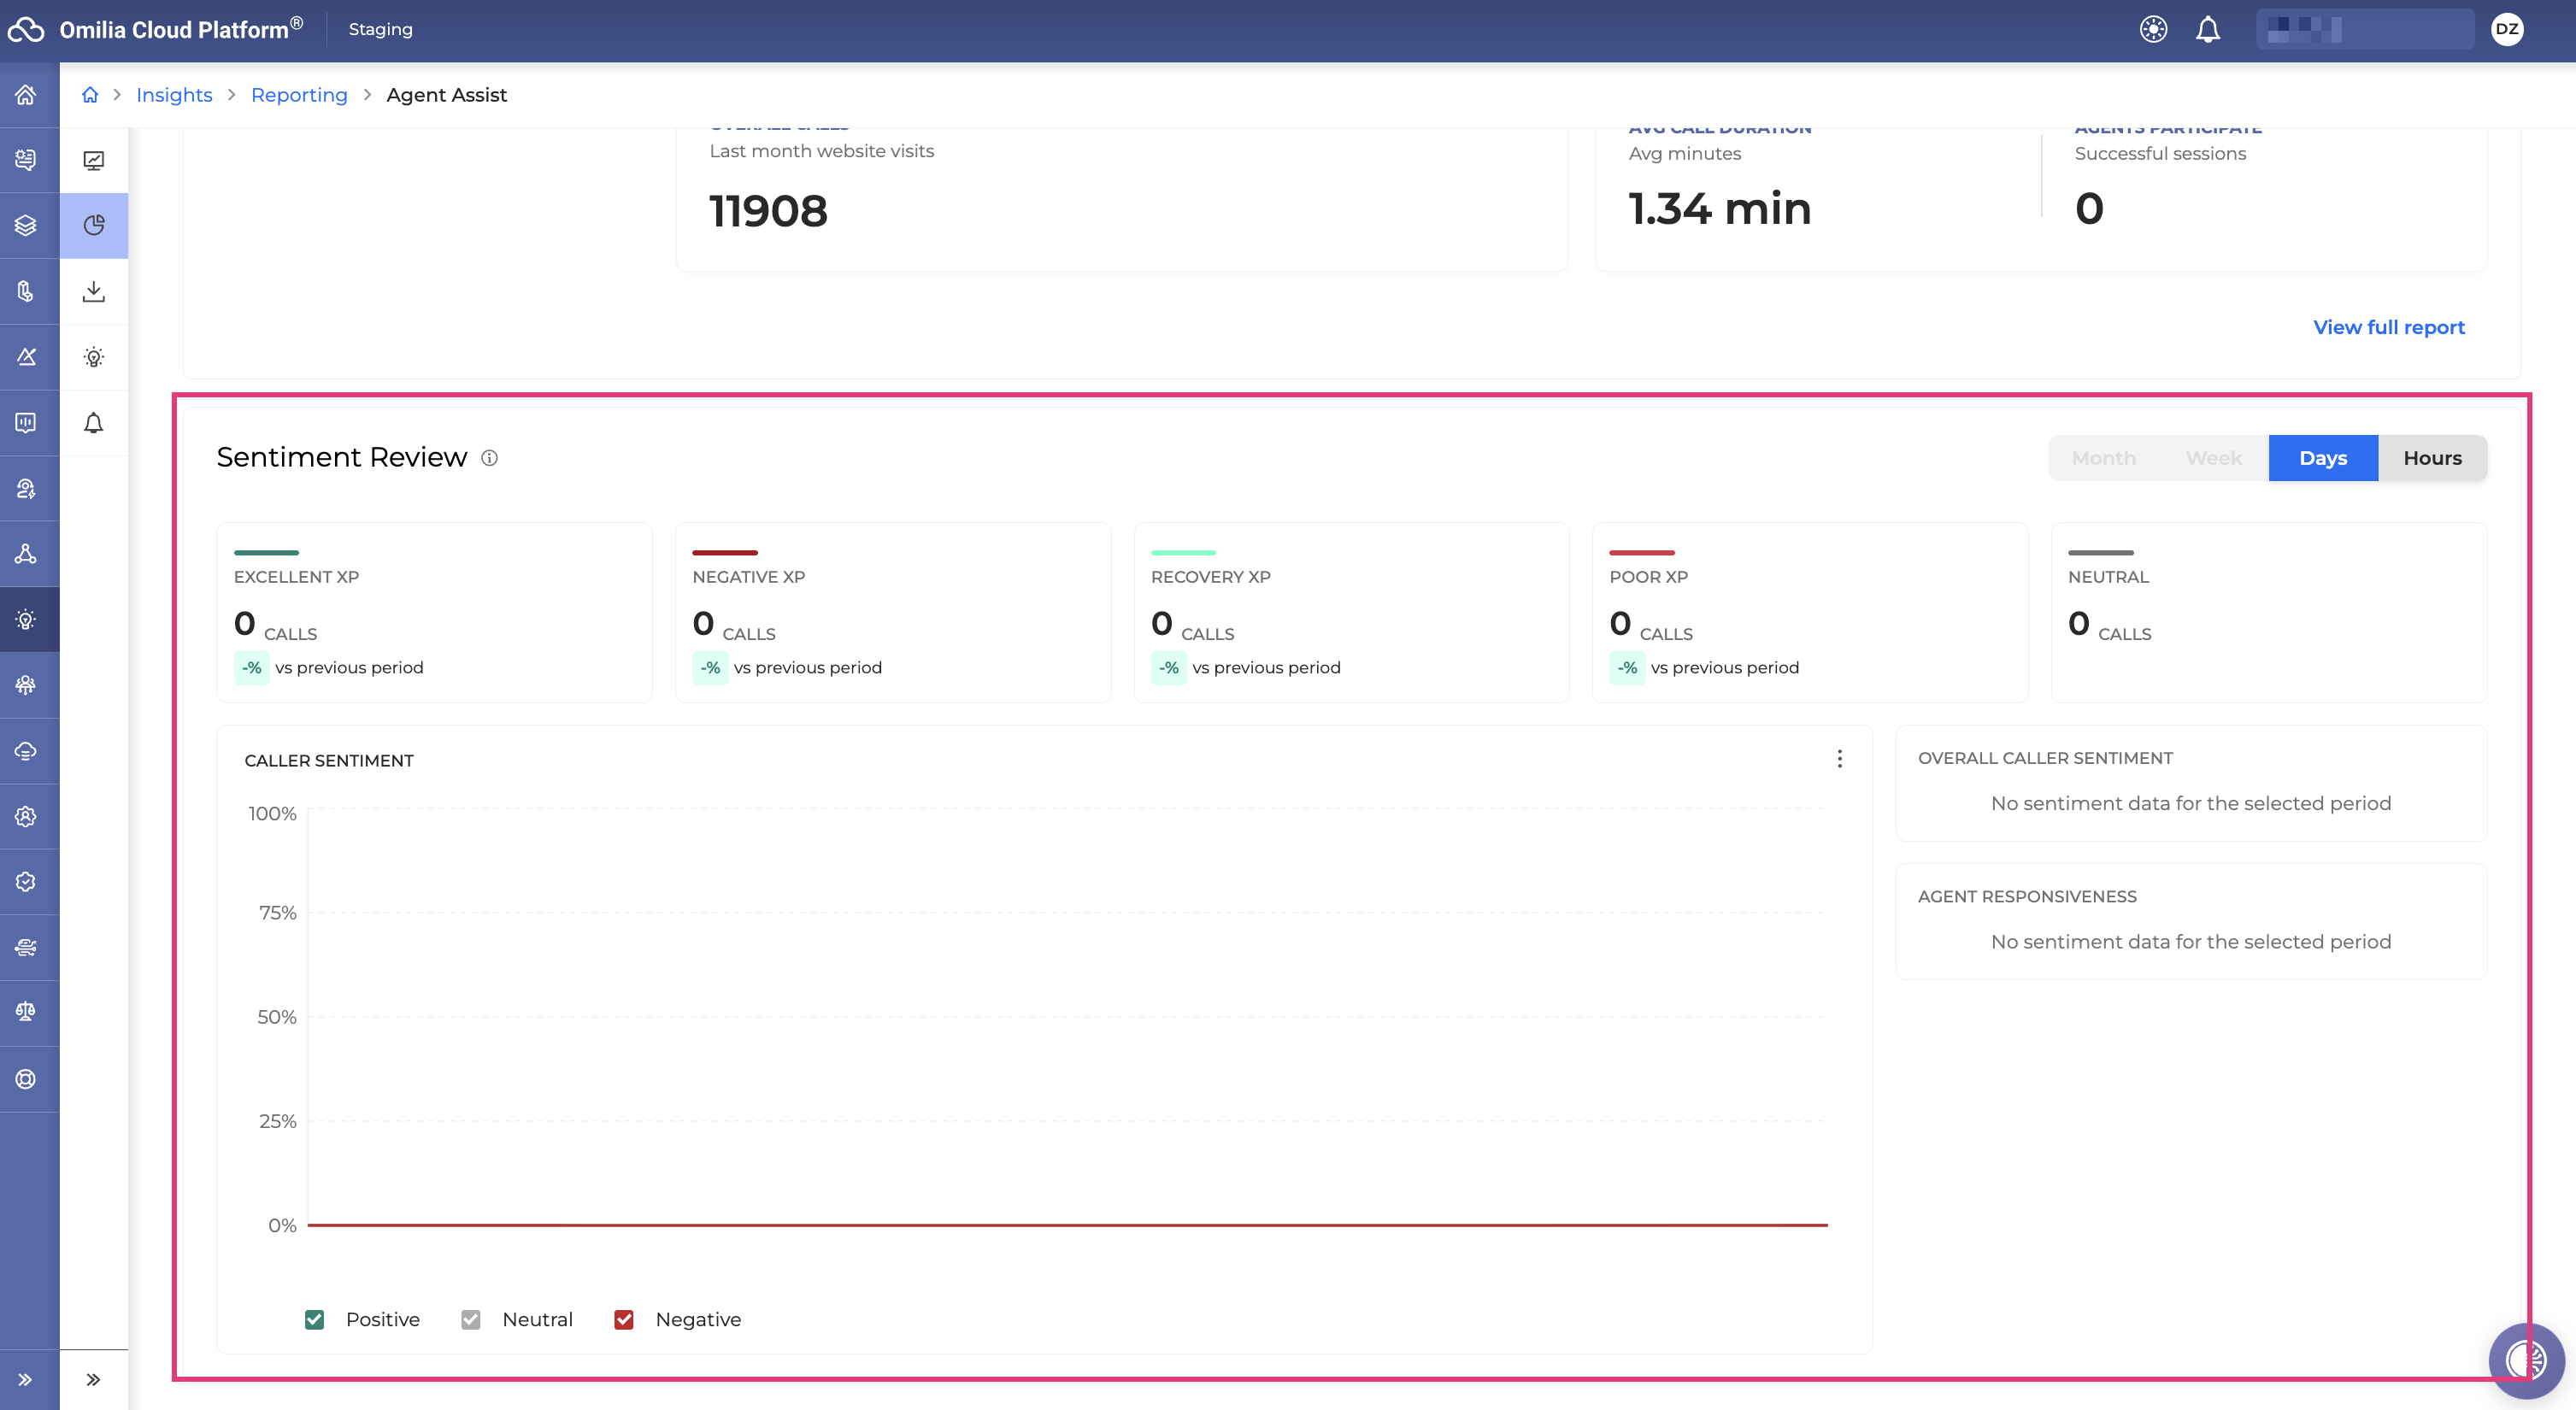Go to Insights breadcrumb link

click(174, 94)
